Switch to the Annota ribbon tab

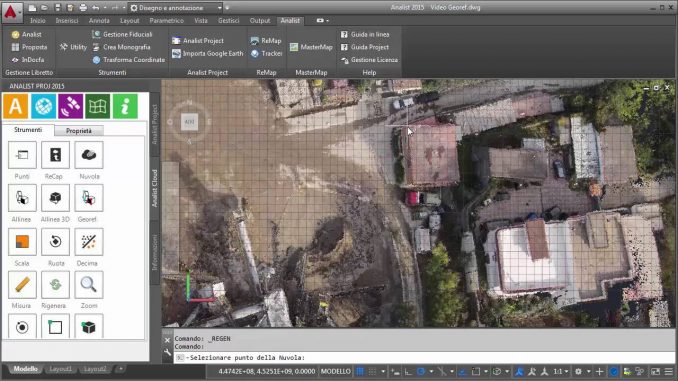pyautogui.click(x=99, y=20)
